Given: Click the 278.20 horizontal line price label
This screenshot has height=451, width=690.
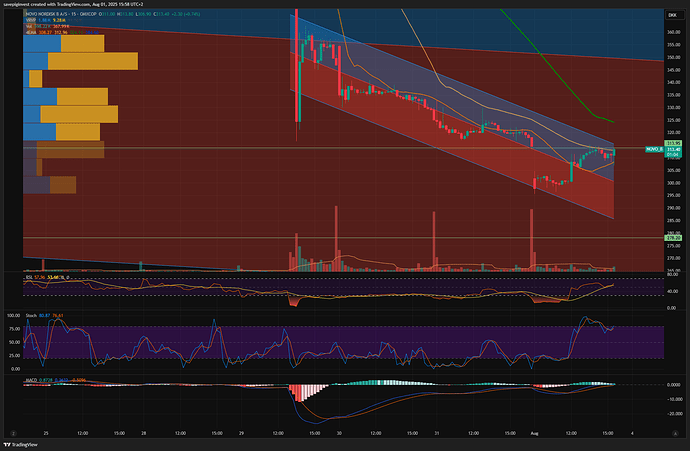Looking at the screenshot, I should [673, 238].
